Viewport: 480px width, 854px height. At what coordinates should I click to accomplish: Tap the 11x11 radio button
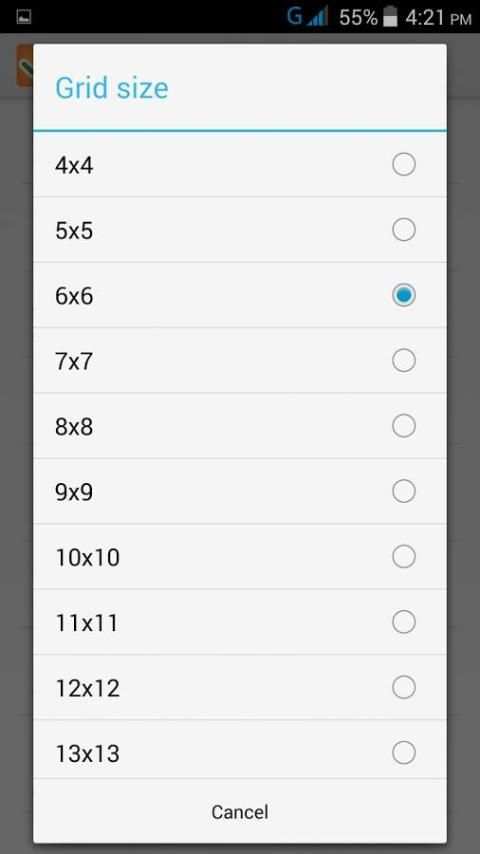404,622
